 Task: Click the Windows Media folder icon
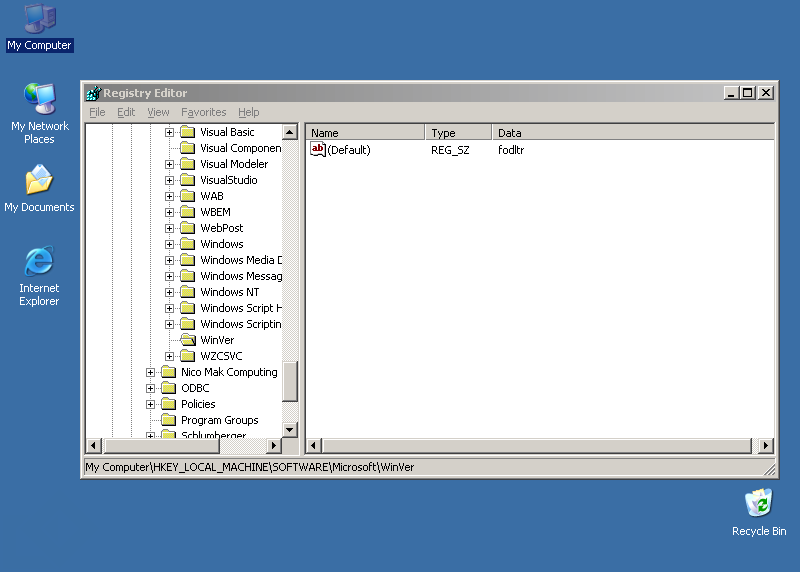(x=188, y=260)
